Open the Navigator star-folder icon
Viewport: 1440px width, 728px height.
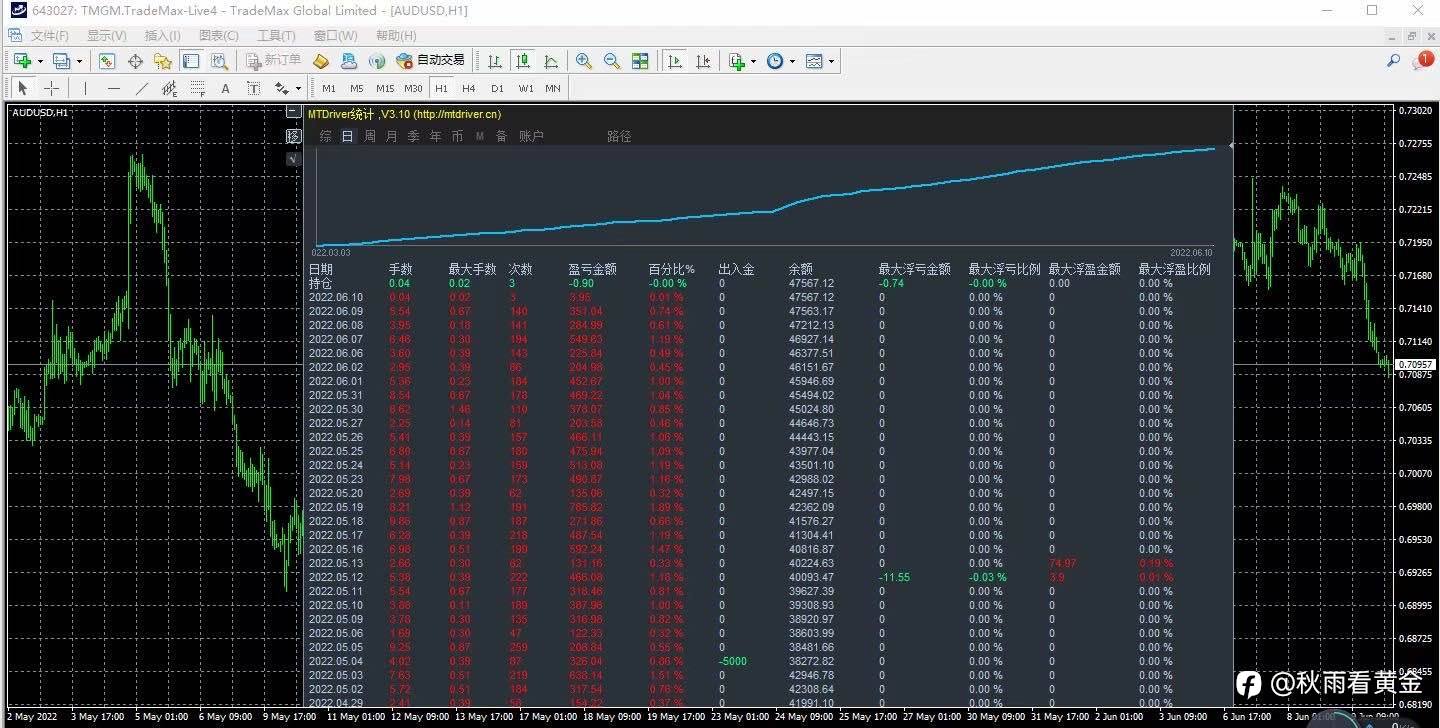(x=163, y=61)
